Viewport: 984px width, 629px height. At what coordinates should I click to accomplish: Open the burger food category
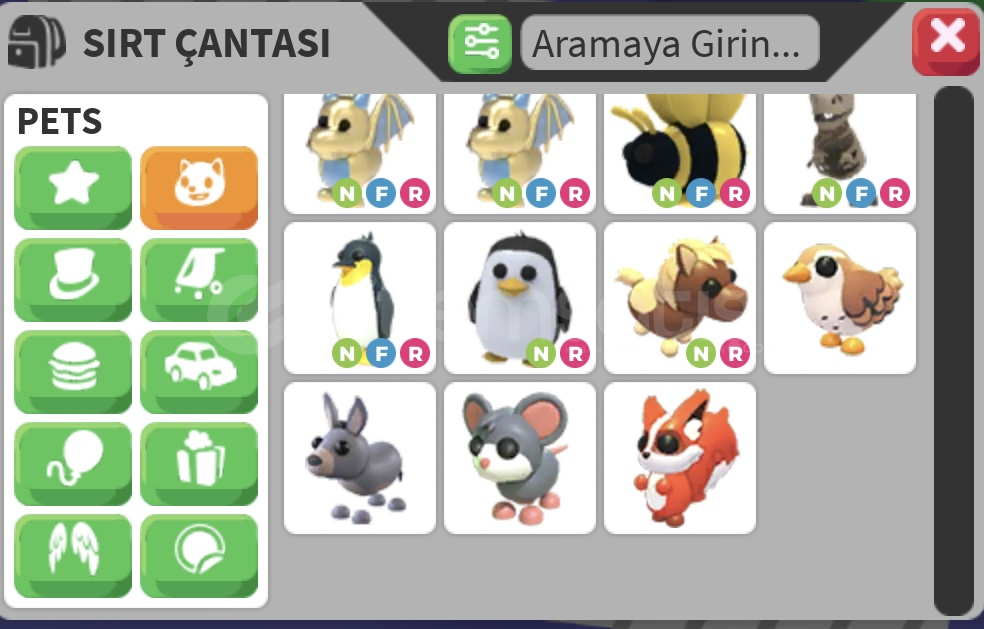[73, 372]
